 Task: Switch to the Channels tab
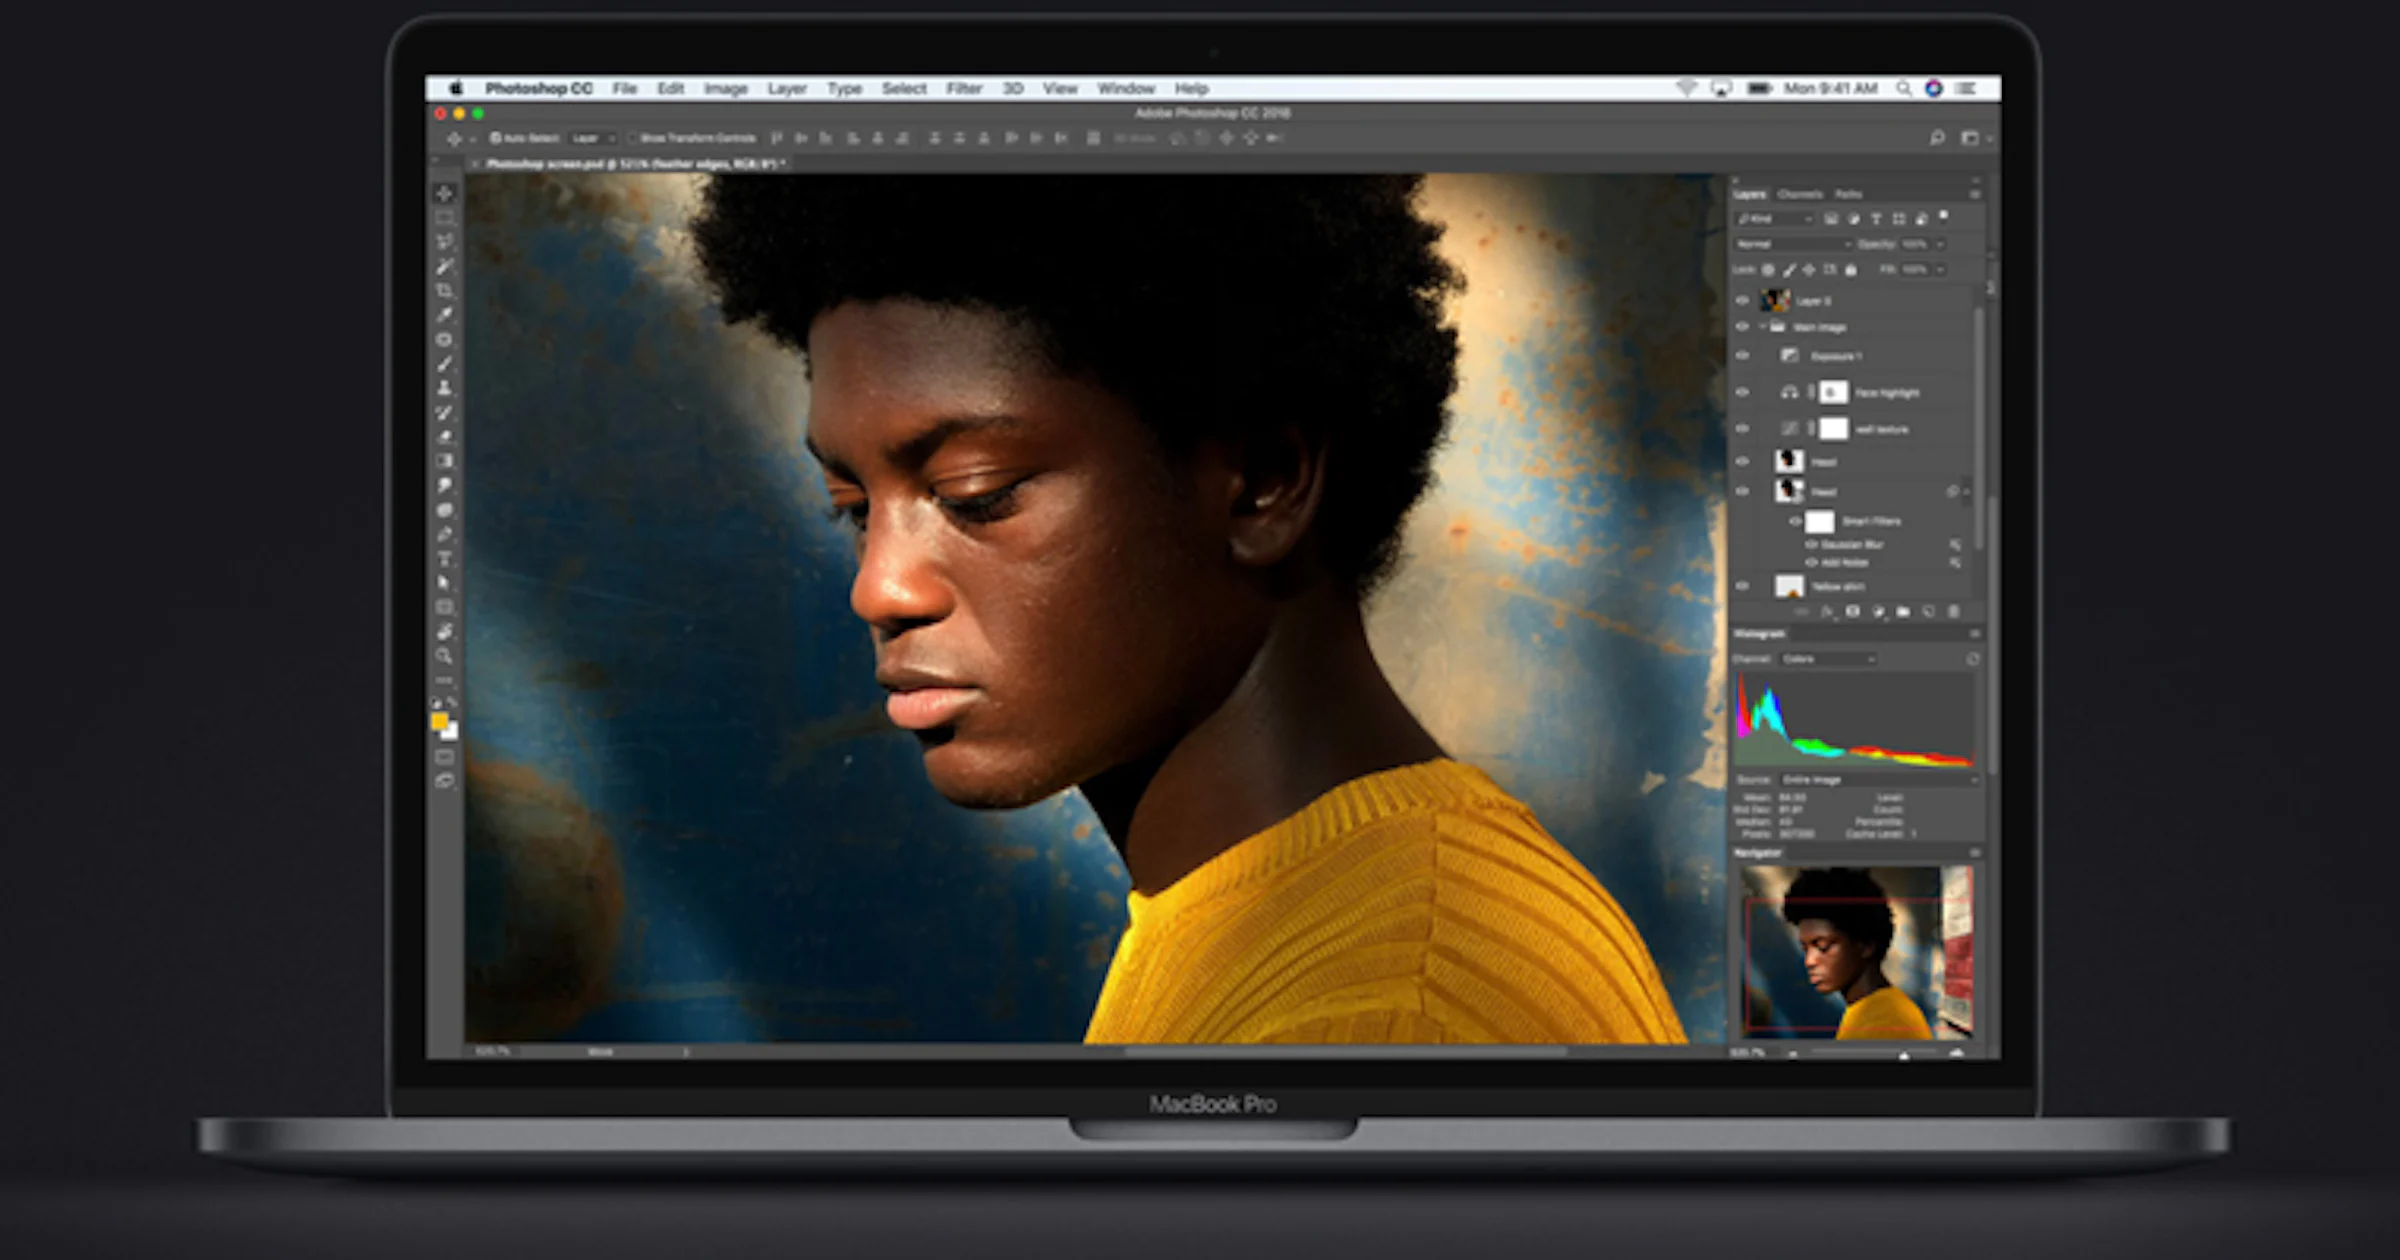pos(1800,194)
